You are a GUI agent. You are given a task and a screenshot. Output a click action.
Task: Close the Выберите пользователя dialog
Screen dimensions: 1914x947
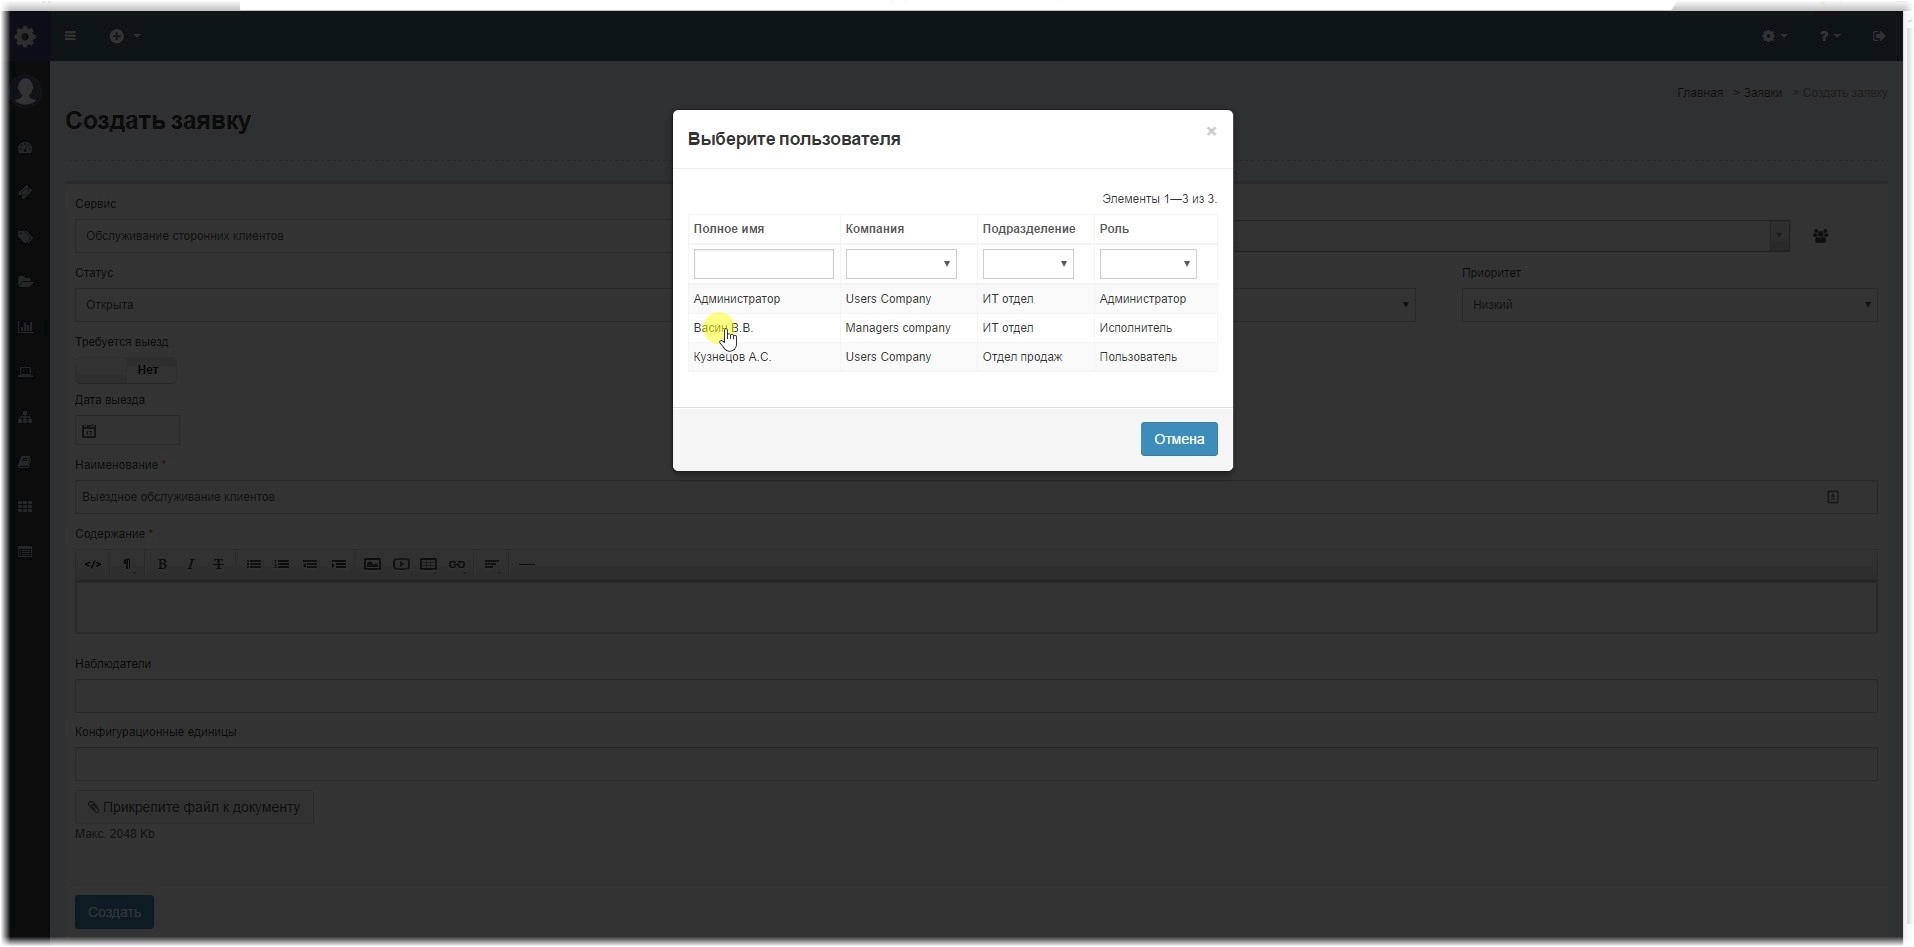point(1211,131)
